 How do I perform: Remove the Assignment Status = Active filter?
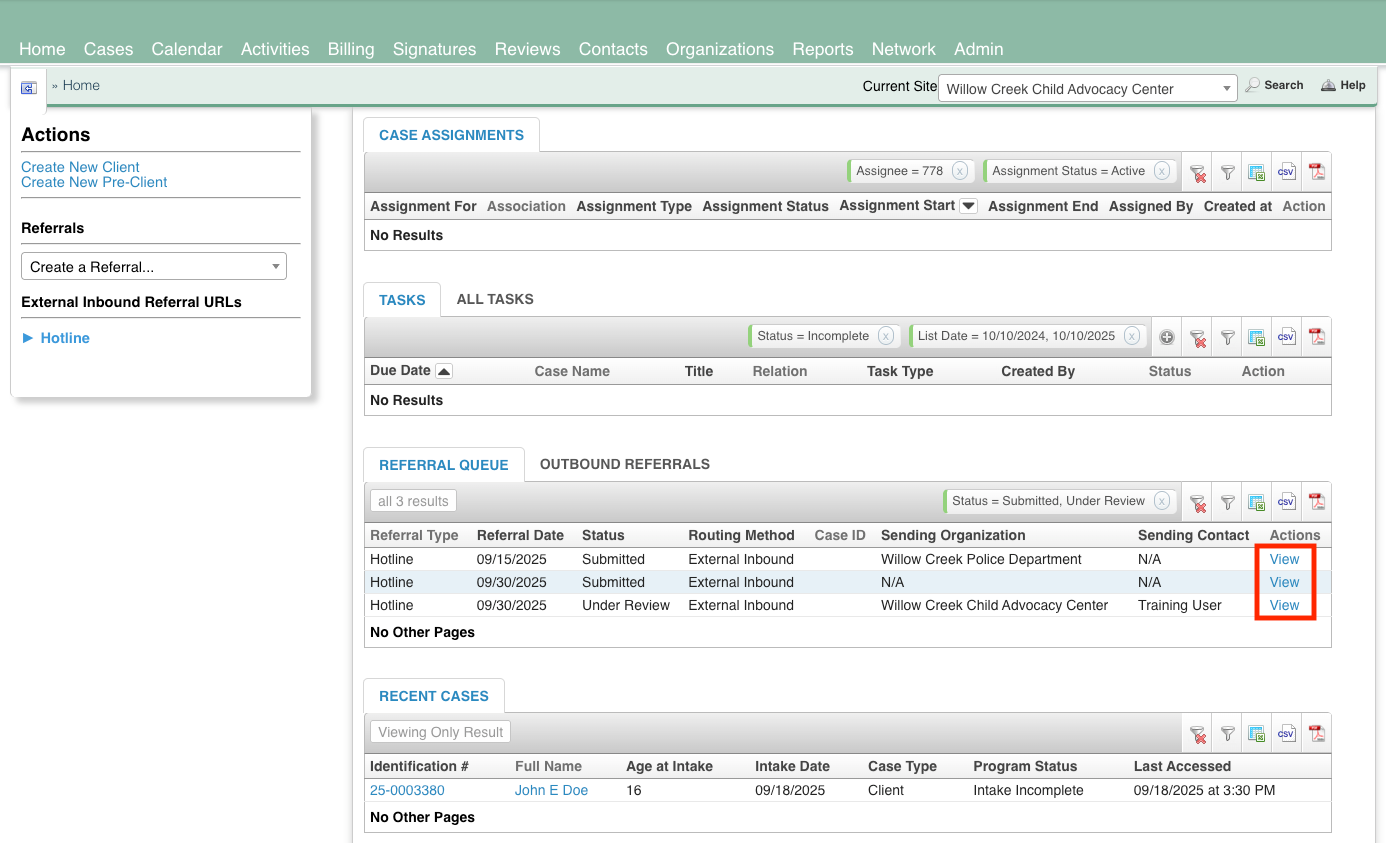point(1162,171)
